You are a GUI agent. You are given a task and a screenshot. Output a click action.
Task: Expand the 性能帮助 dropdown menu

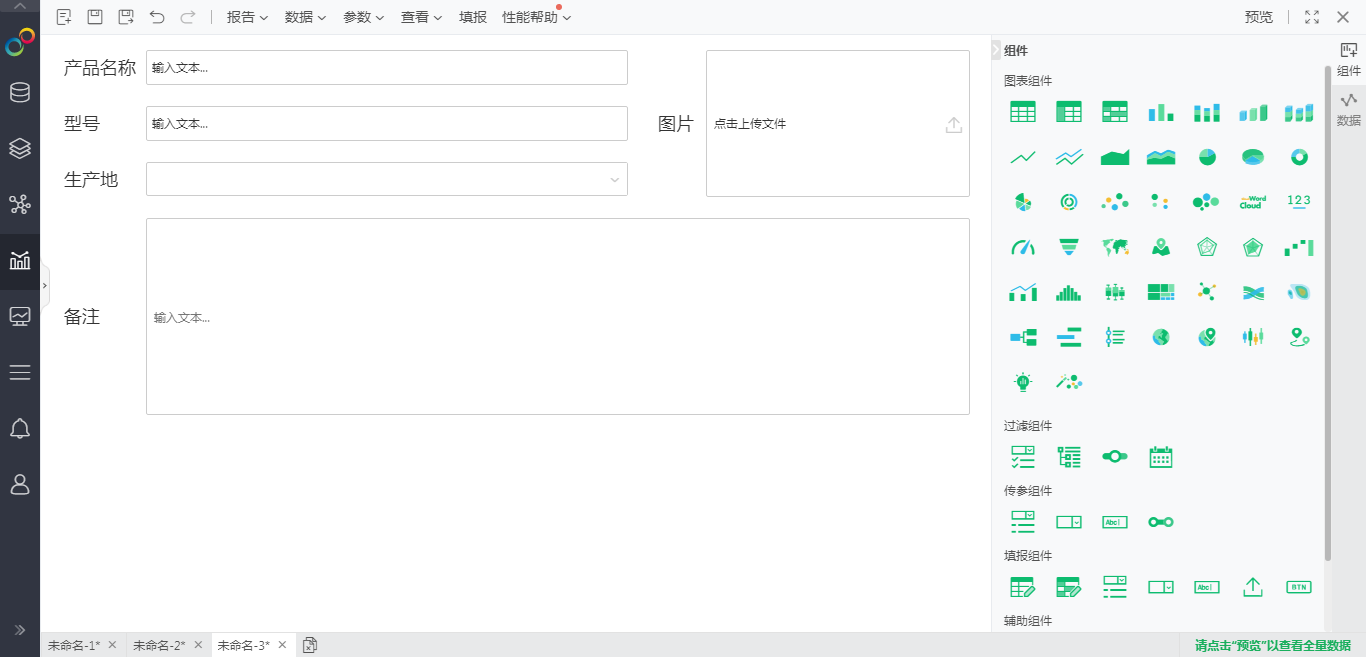(536, 17)
